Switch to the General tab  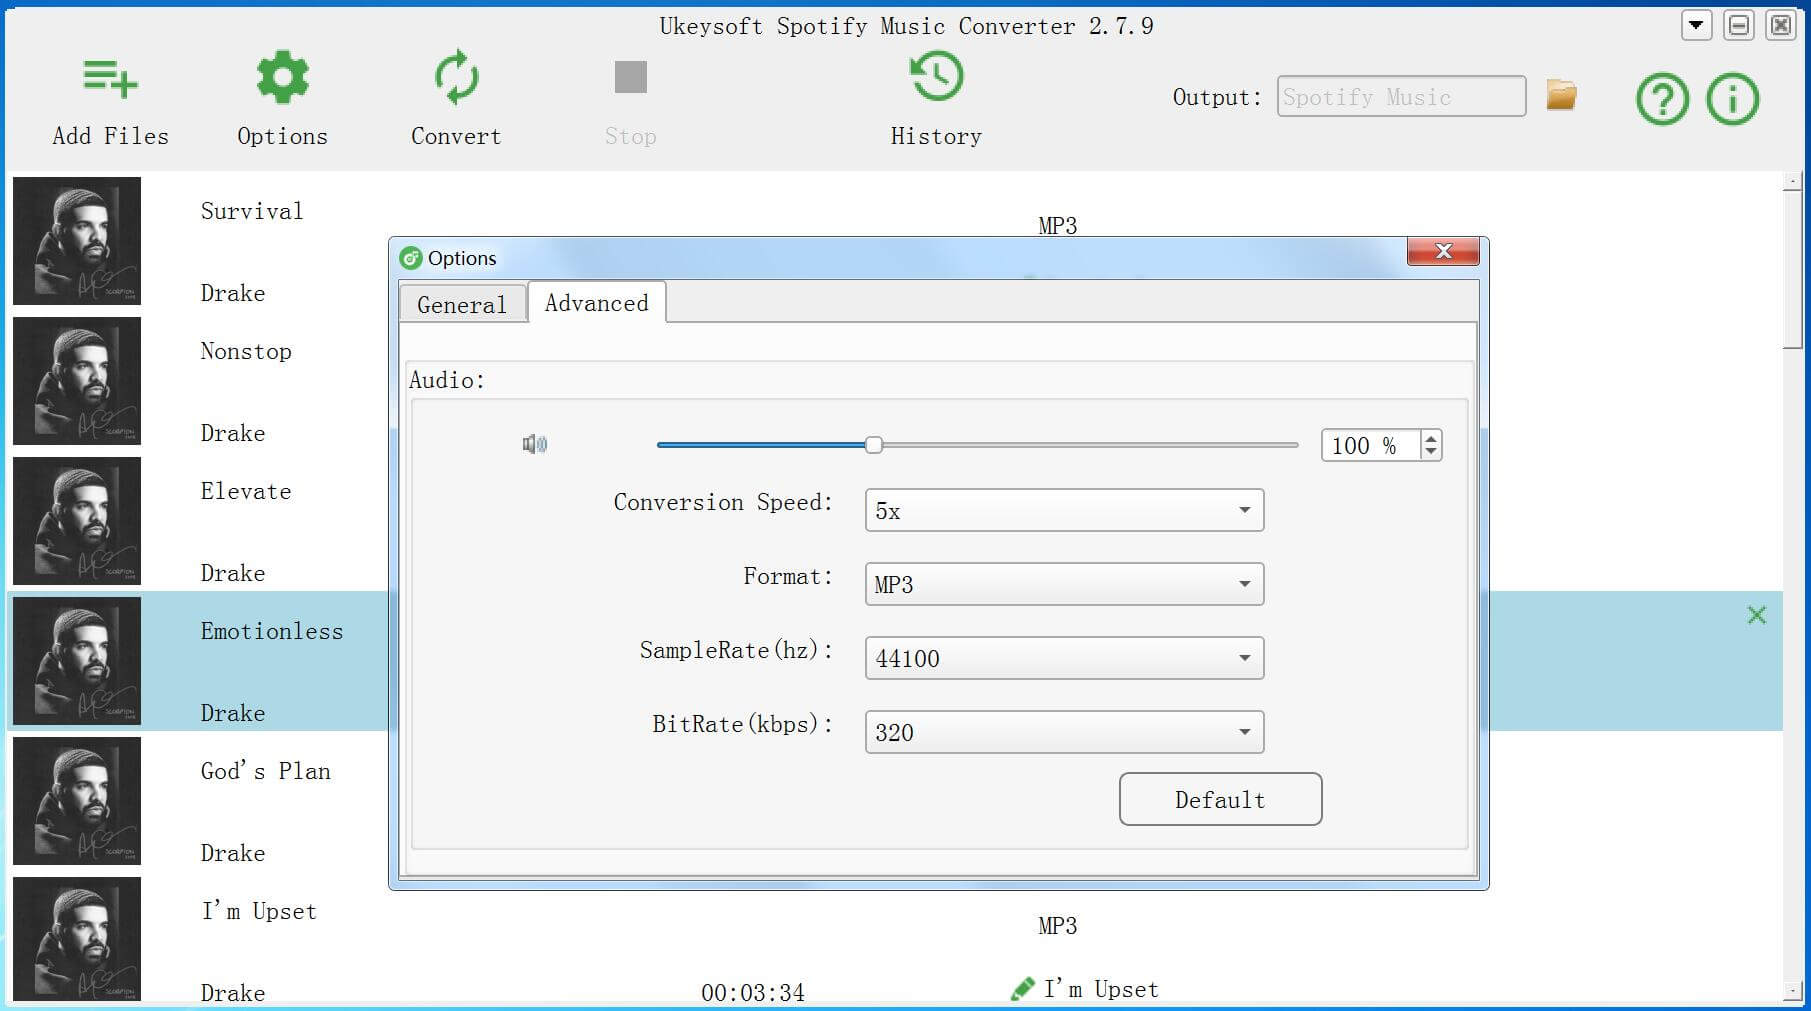(x=462, y=304)
